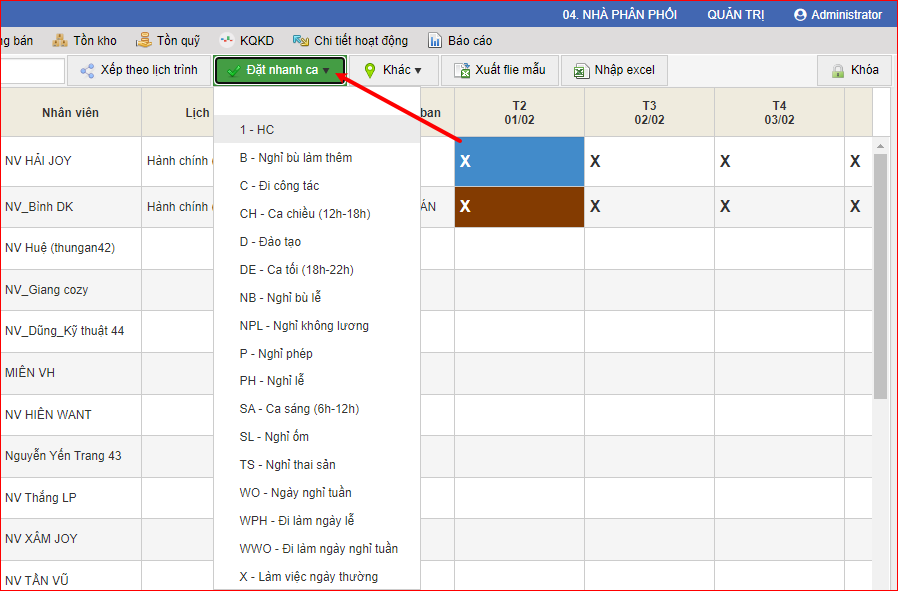The image size is (898, 591).
Task: Pick P - Nghỉ phép option
Action: (317, 353)
